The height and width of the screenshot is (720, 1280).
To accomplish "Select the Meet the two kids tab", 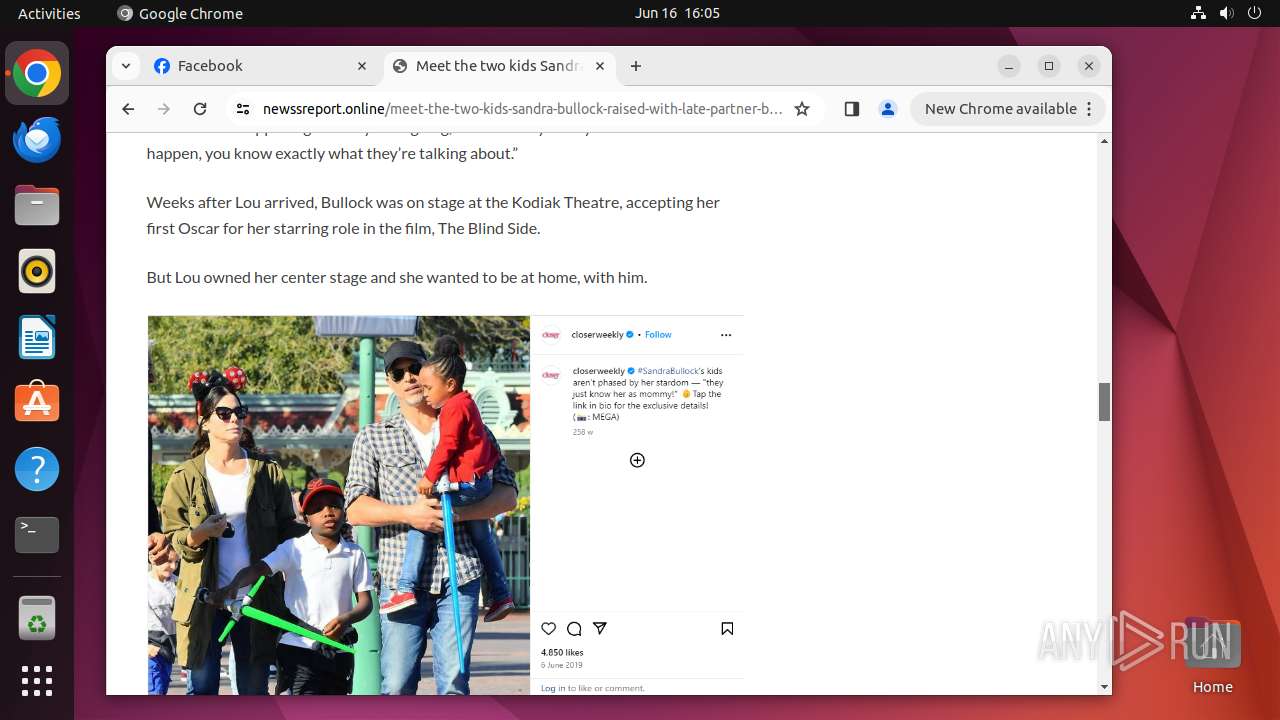I will pos(498,66).
